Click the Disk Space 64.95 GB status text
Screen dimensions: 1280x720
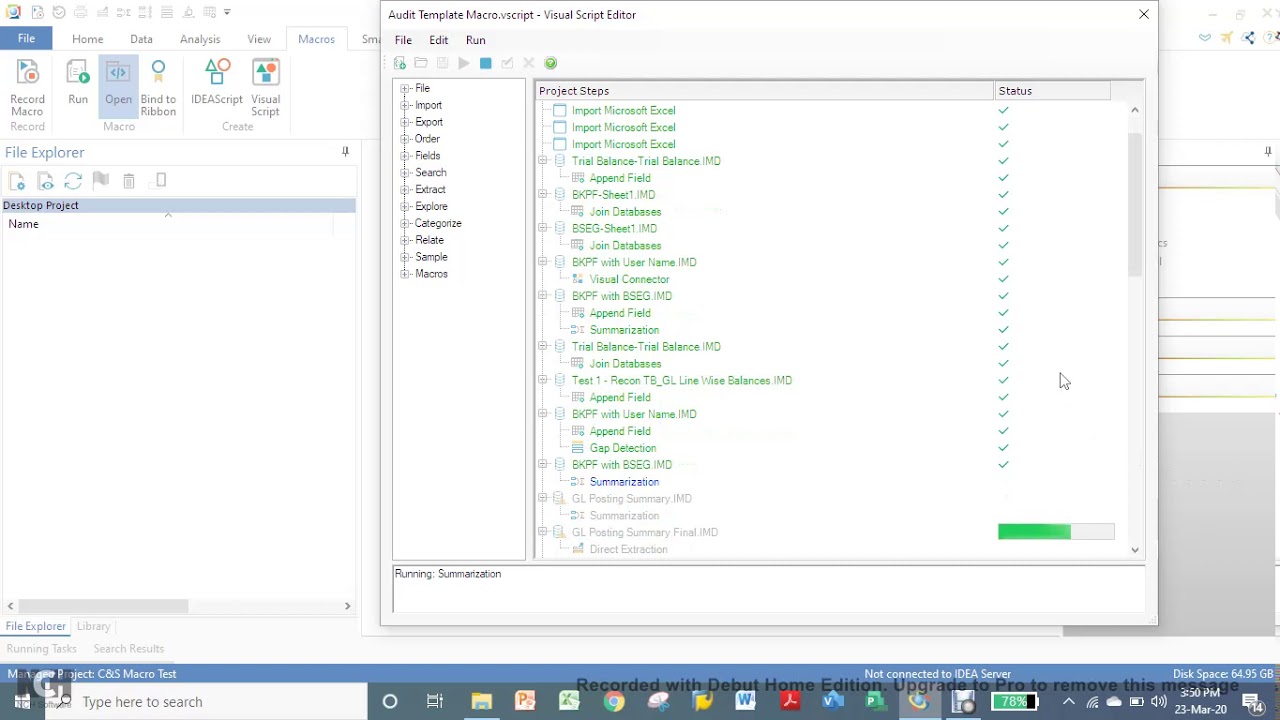[x=1223, y=674]
